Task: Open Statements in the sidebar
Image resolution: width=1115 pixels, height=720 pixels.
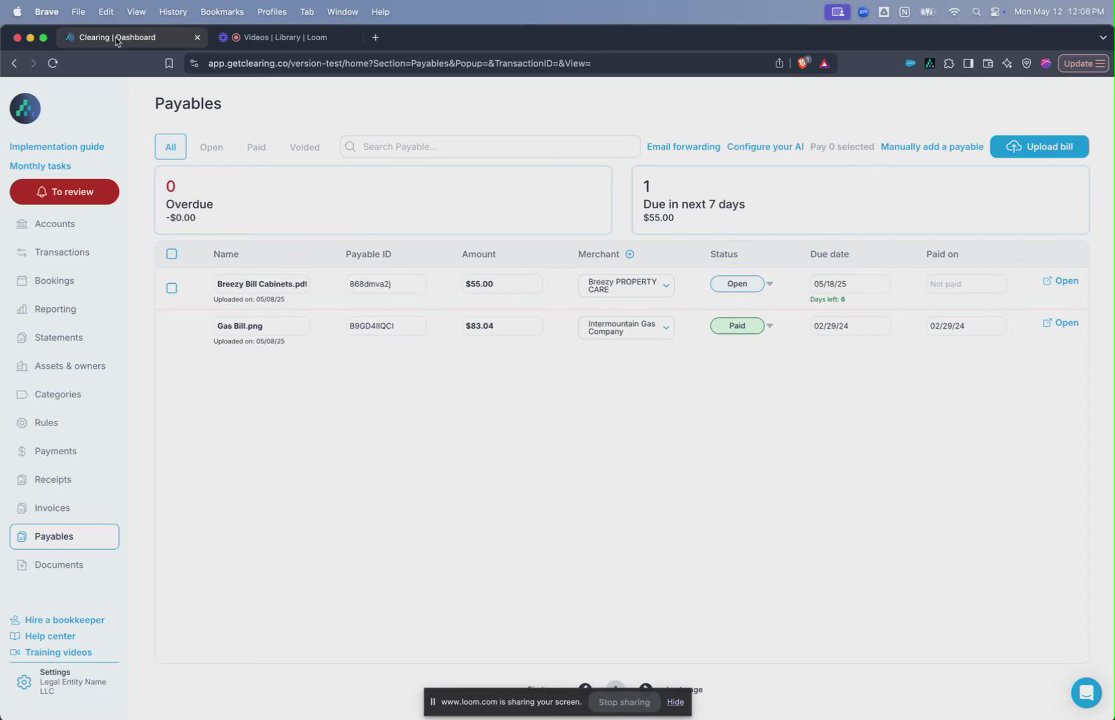Action: click(x=58, y=338)
